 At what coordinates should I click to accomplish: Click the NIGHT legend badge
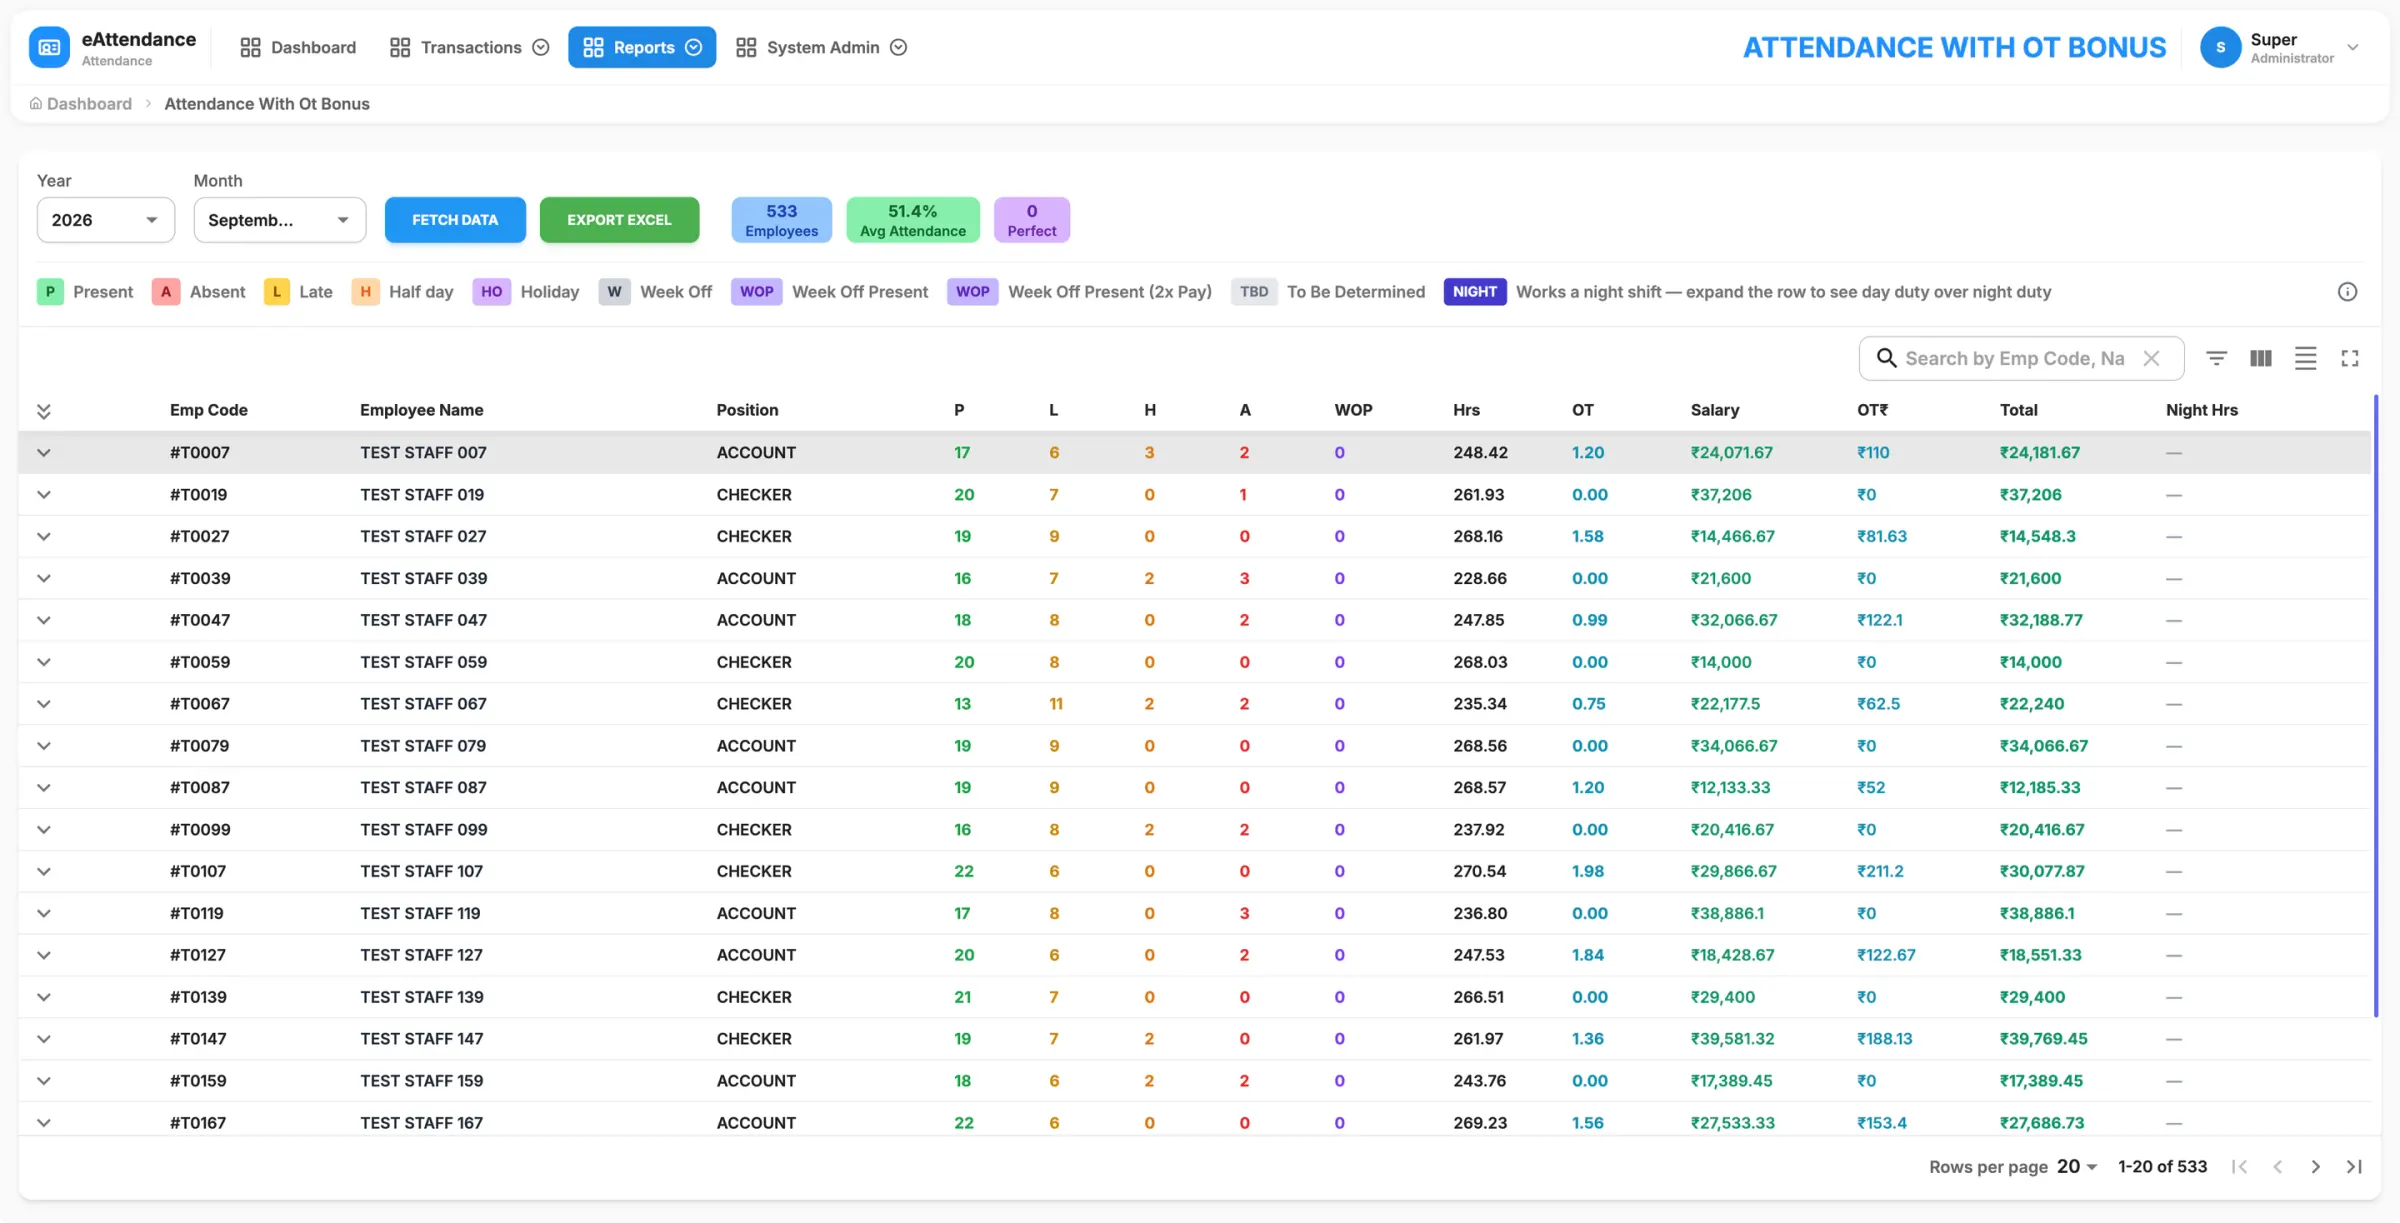1474,292
